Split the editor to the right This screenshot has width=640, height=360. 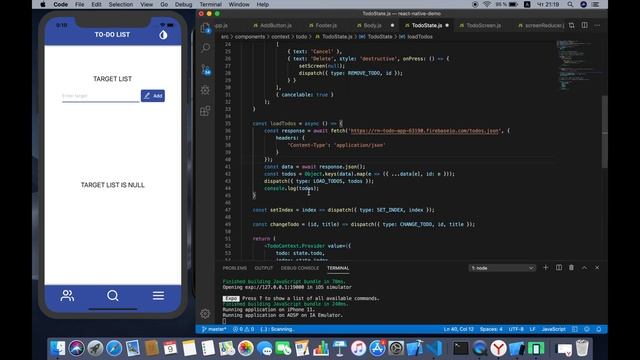[584, 25]
